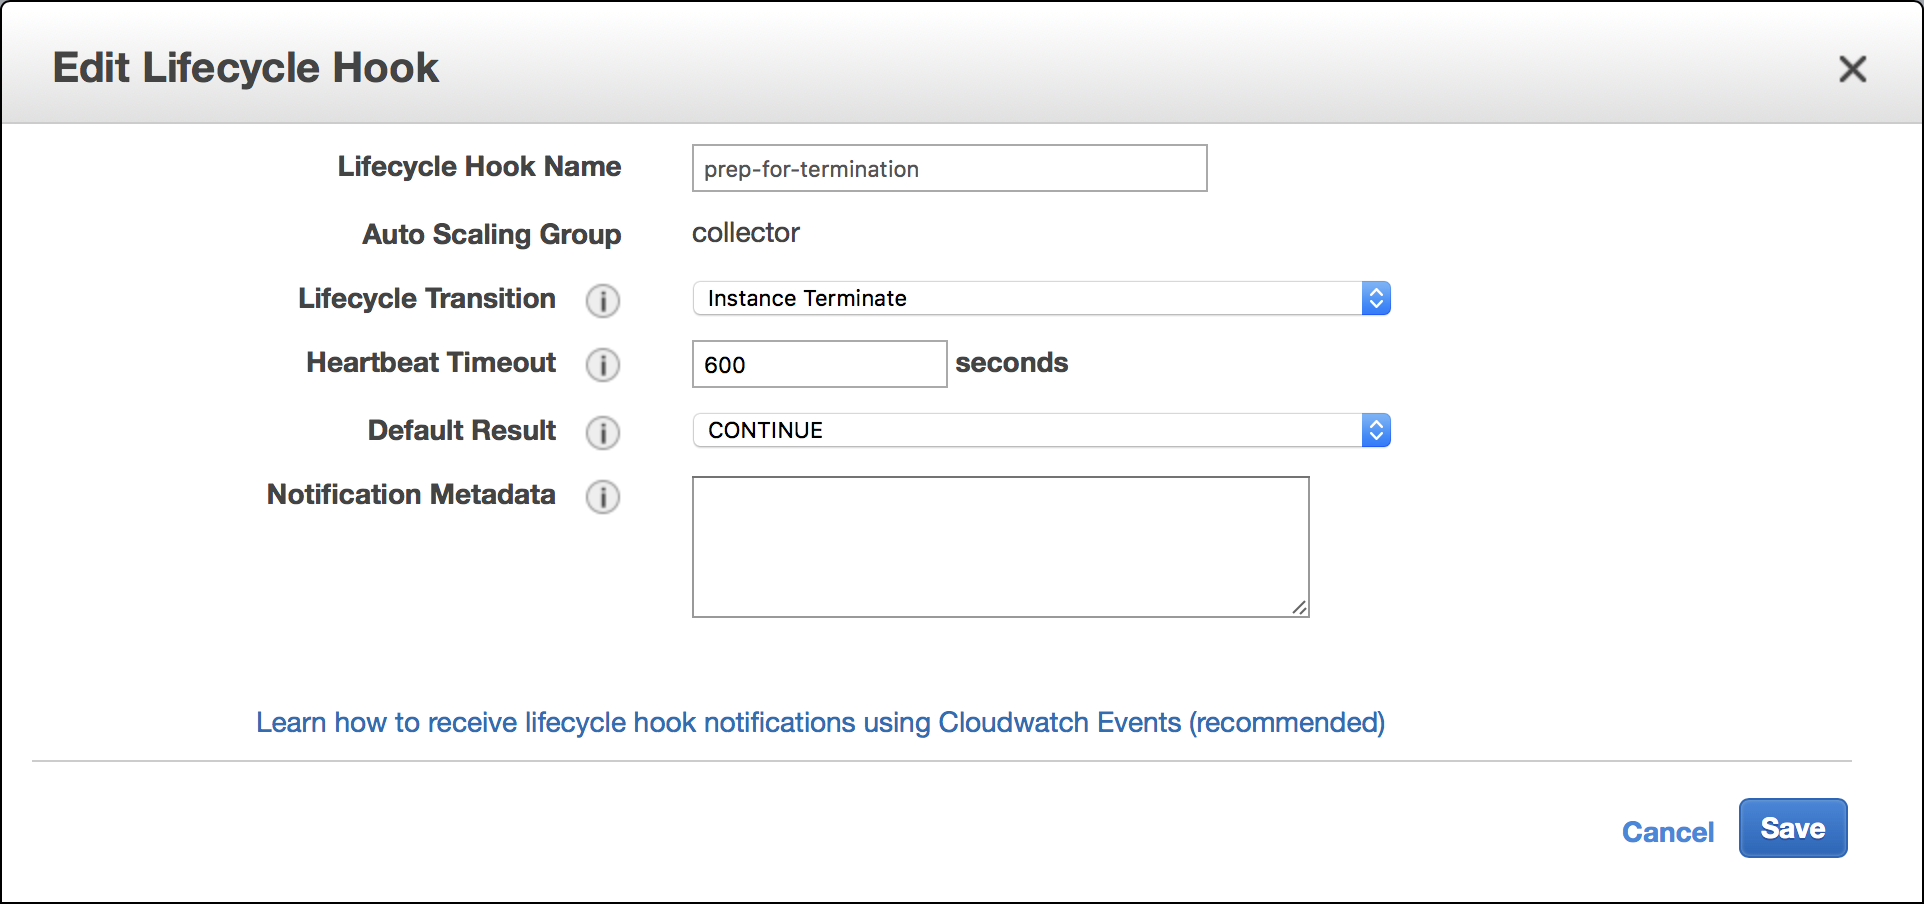Save the lifecycle hook changes
This screenshot has width=1924, height=904.
(1792, 828)
